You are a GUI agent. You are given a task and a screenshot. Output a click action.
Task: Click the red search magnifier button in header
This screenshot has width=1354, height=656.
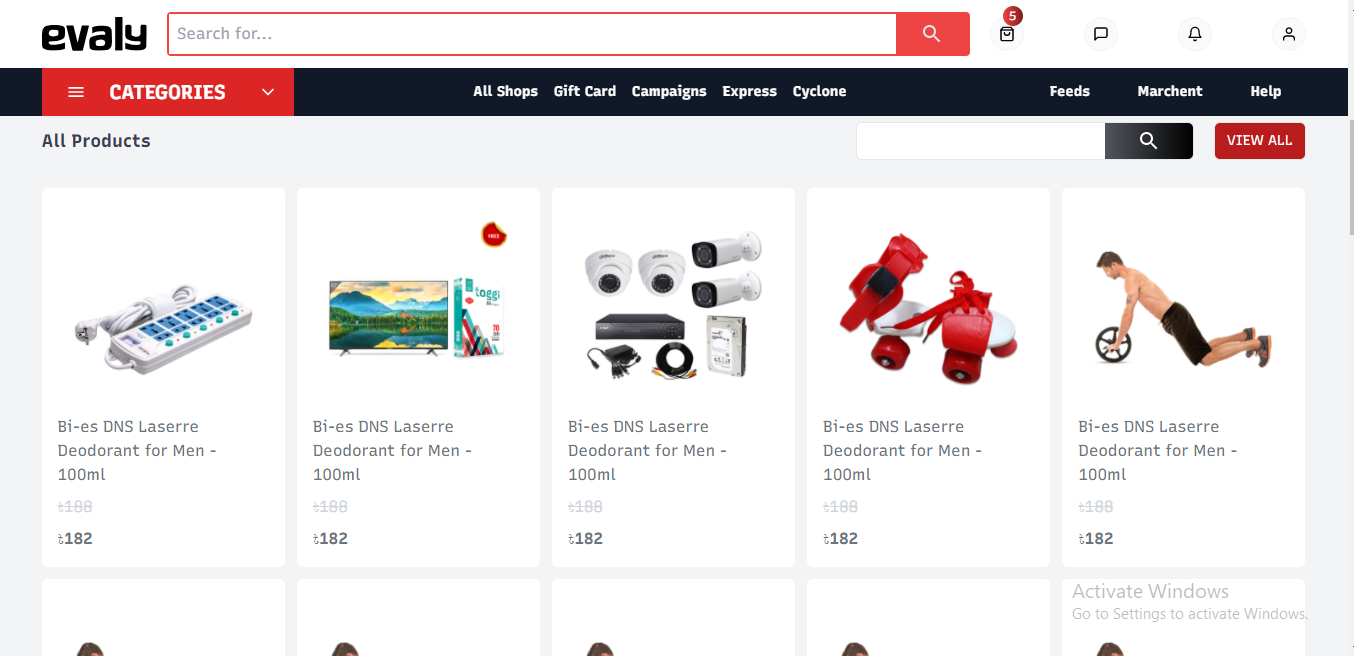[932, 34]
